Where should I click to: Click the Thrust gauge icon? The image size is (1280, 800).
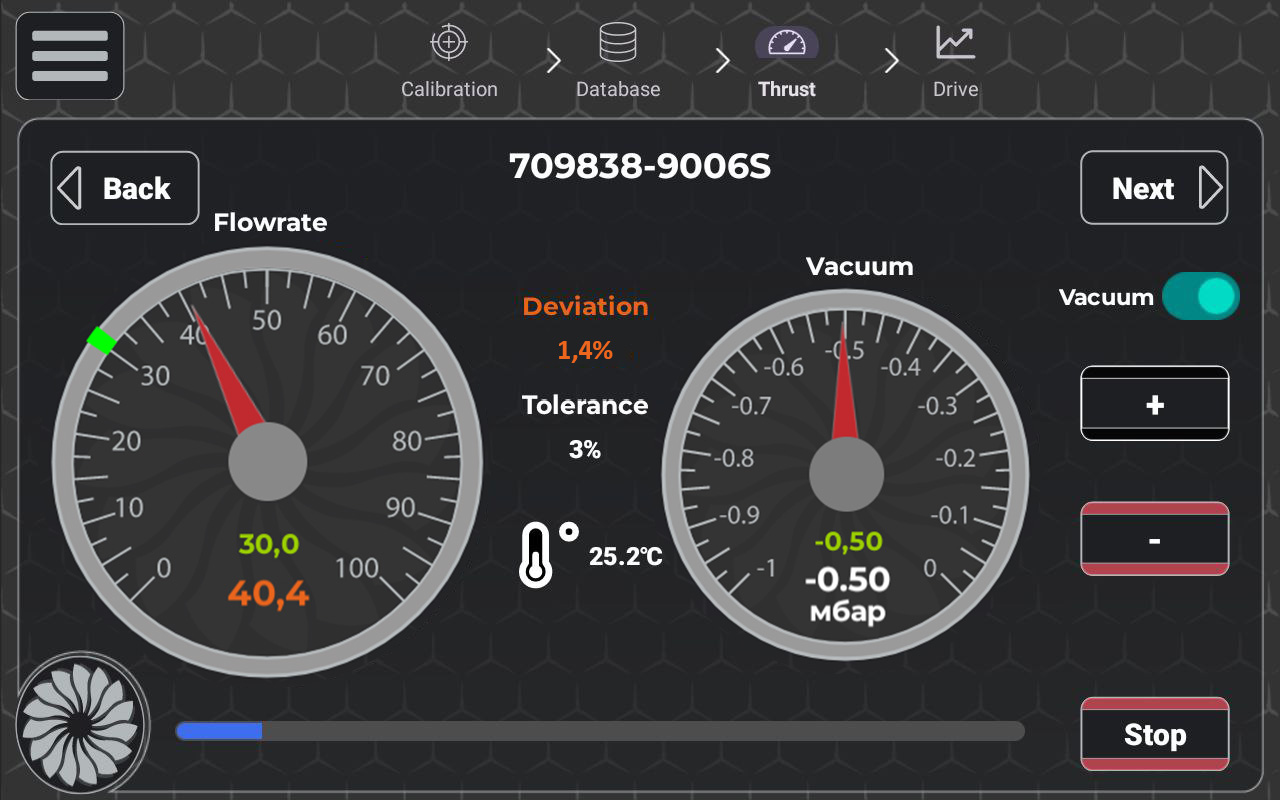coord(787,43)
